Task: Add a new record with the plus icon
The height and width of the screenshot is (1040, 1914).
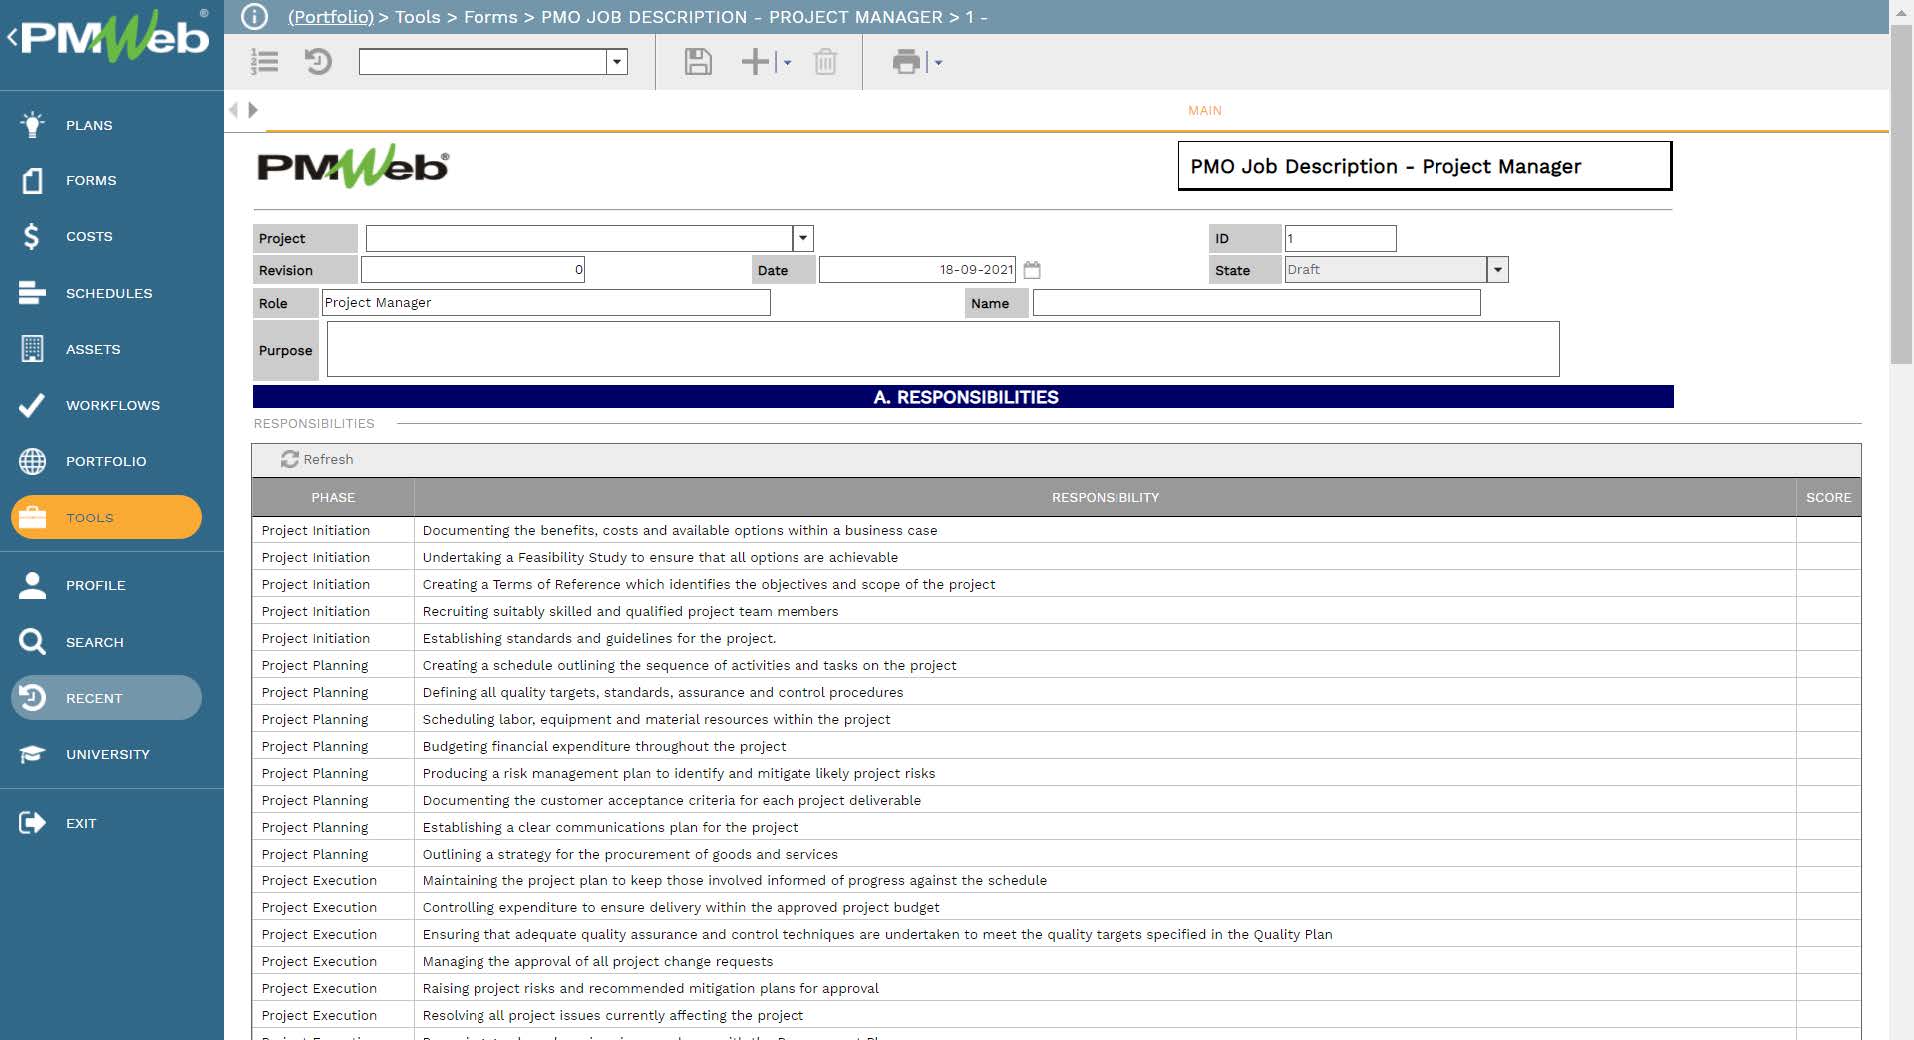Action: click(755, 62)
